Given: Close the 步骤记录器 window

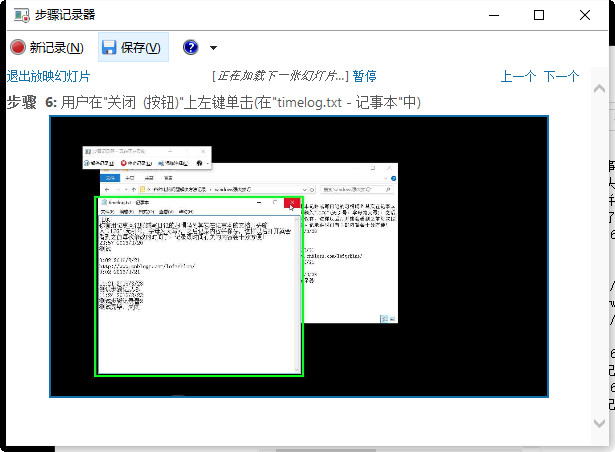Looking at the screenshot, I should 585,15.
